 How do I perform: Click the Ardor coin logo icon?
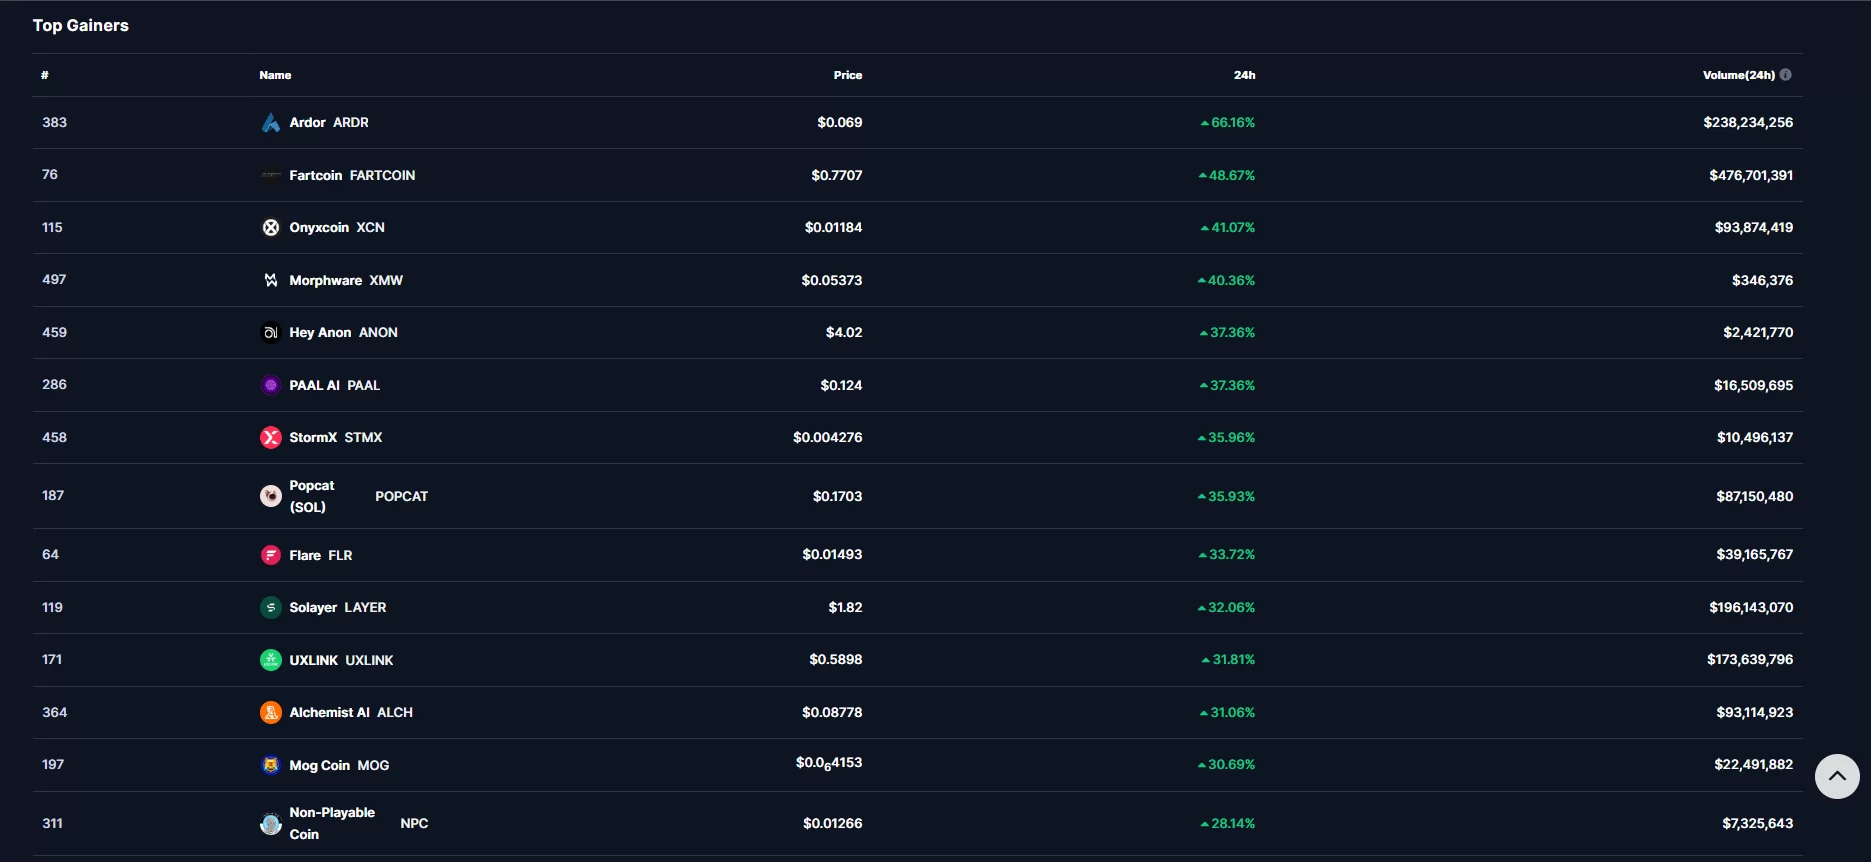(x=270, y=123)
